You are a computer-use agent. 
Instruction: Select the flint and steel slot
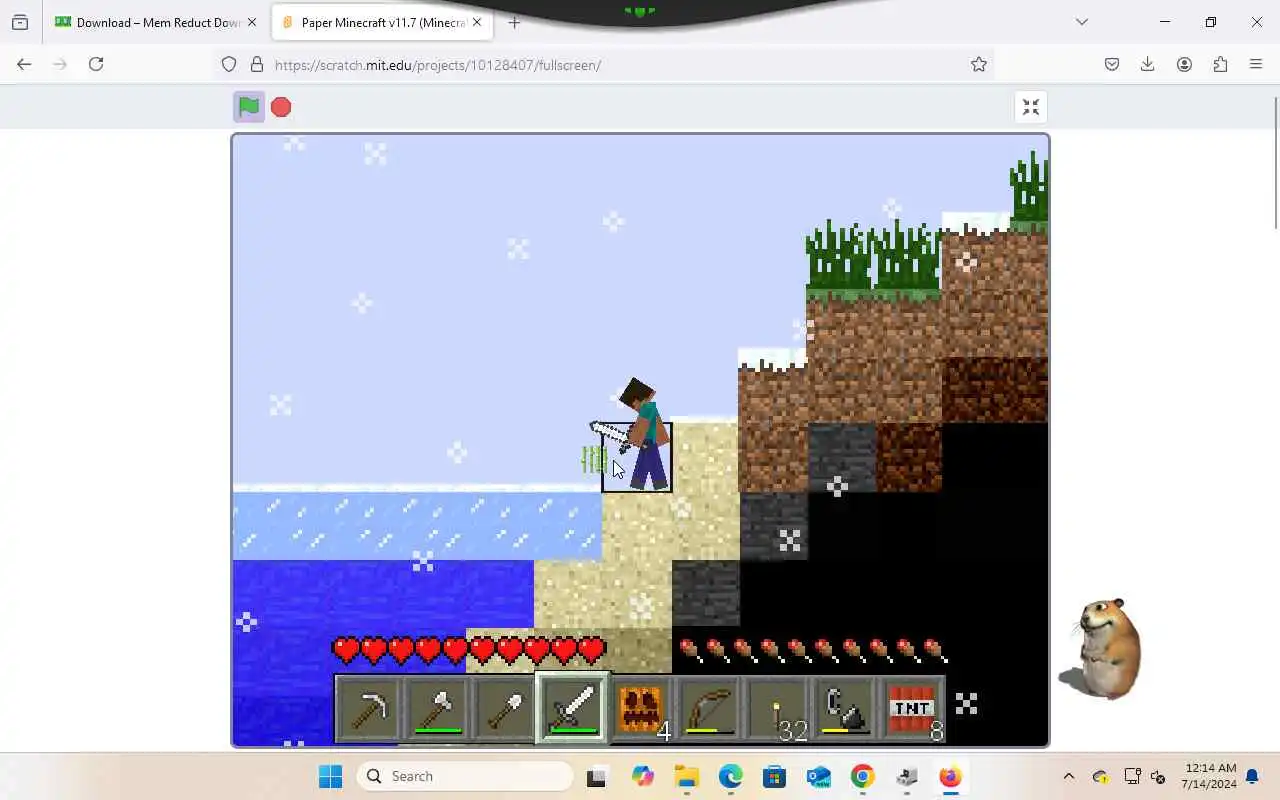[845, 709]
